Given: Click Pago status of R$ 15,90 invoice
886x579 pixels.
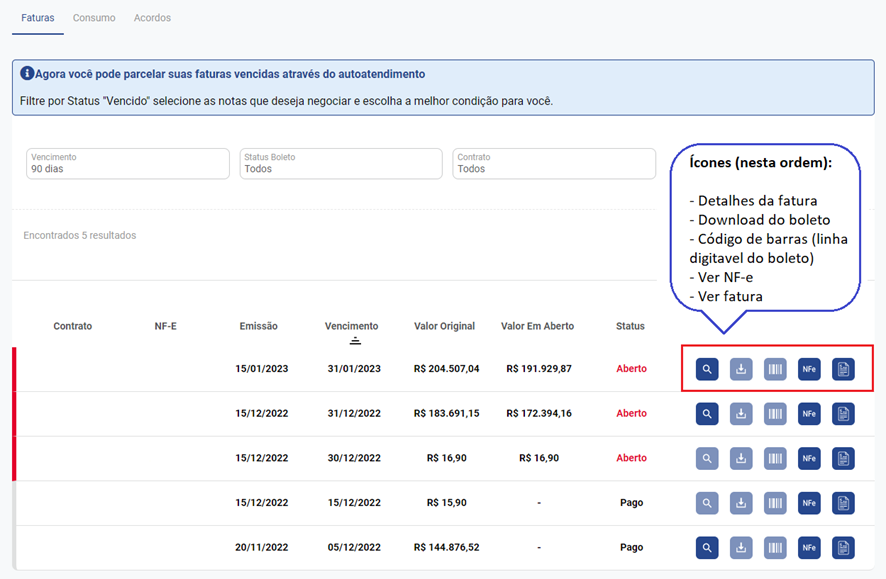Looking at the screenshot, I should point(631,503).
